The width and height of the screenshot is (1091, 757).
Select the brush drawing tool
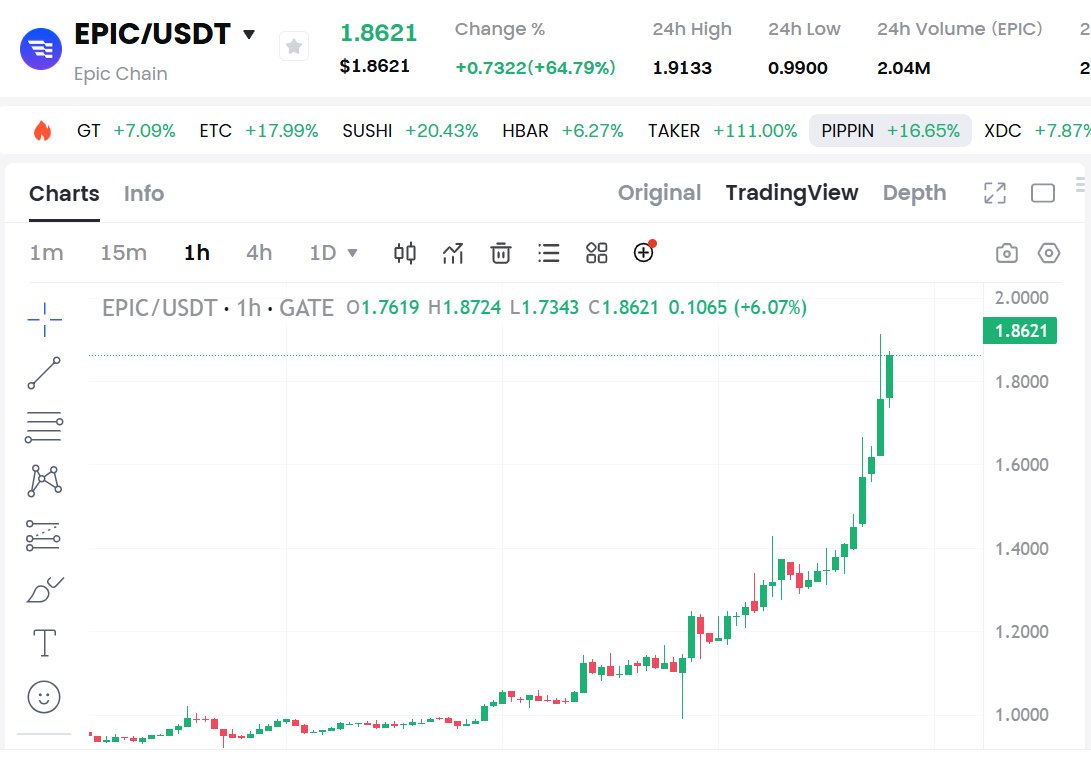point(45,589)
